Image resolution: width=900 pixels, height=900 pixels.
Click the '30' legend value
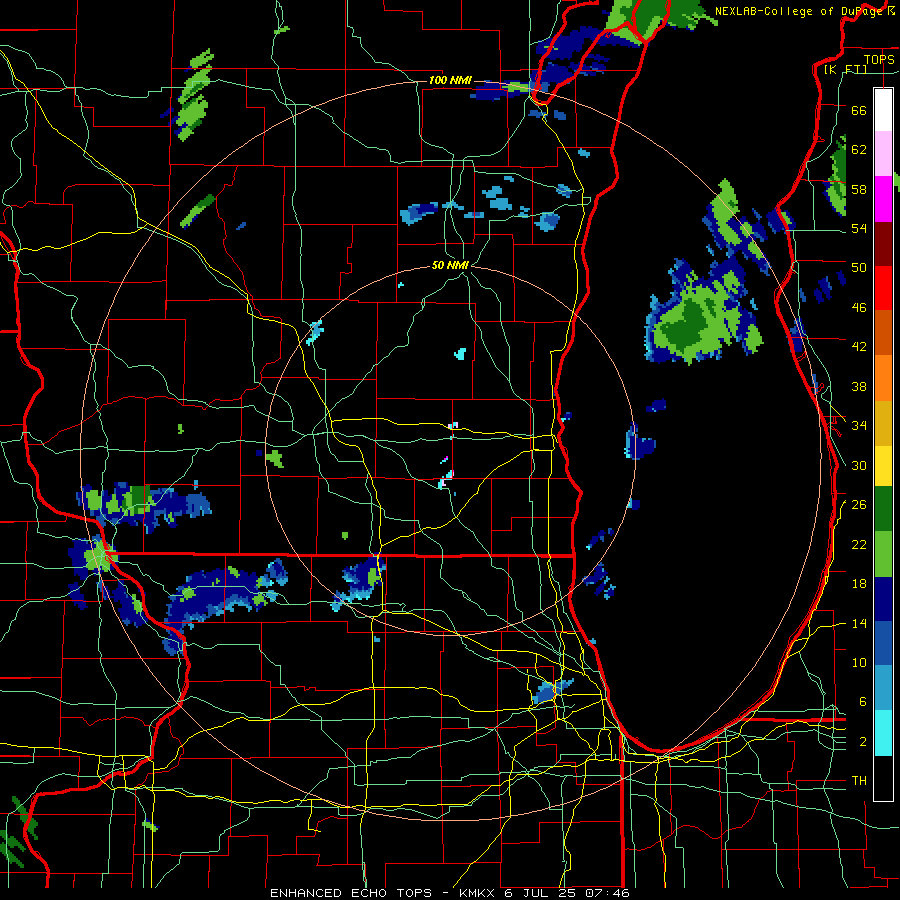click(859, 465)
